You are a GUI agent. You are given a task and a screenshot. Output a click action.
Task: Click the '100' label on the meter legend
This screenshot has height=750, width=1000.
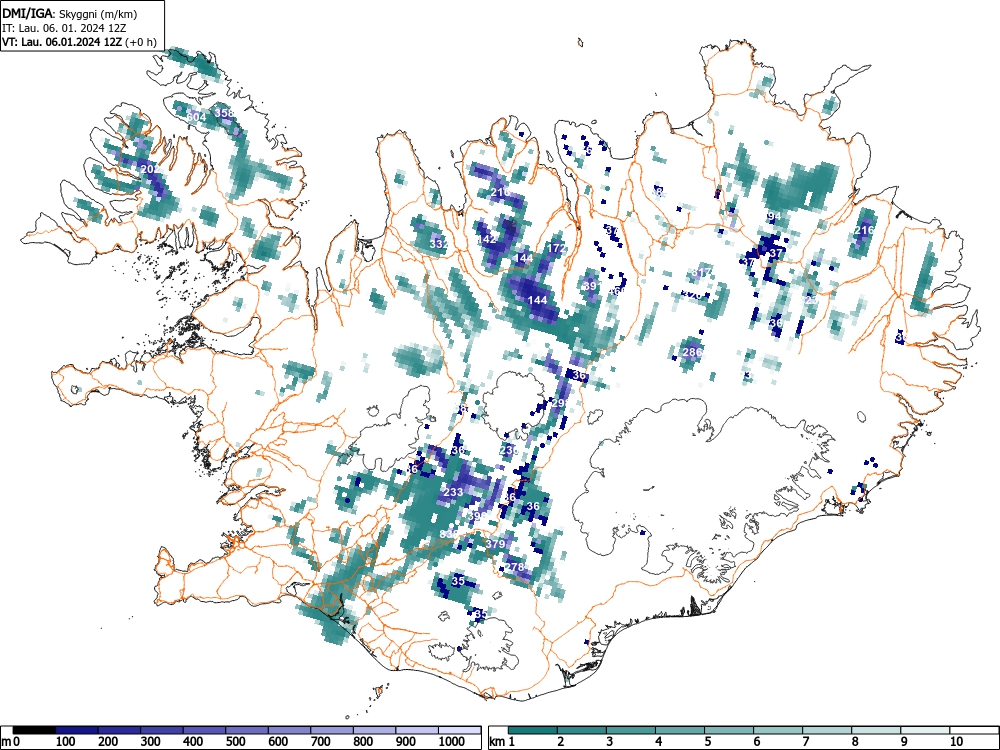66,741
